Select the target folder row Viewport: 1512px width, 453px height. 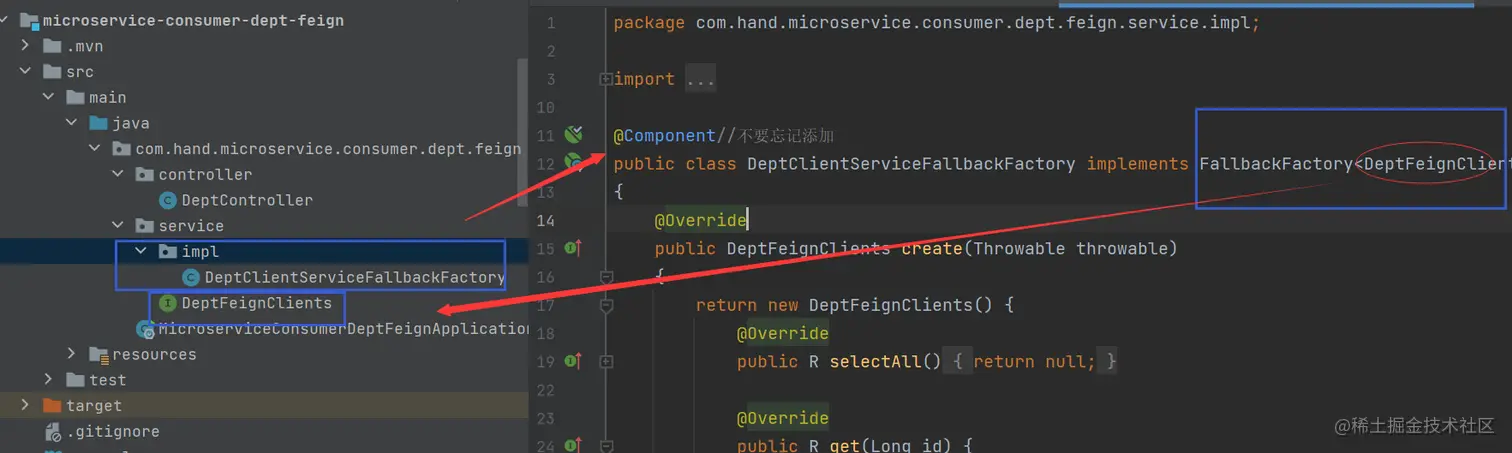tap(264, 405)
